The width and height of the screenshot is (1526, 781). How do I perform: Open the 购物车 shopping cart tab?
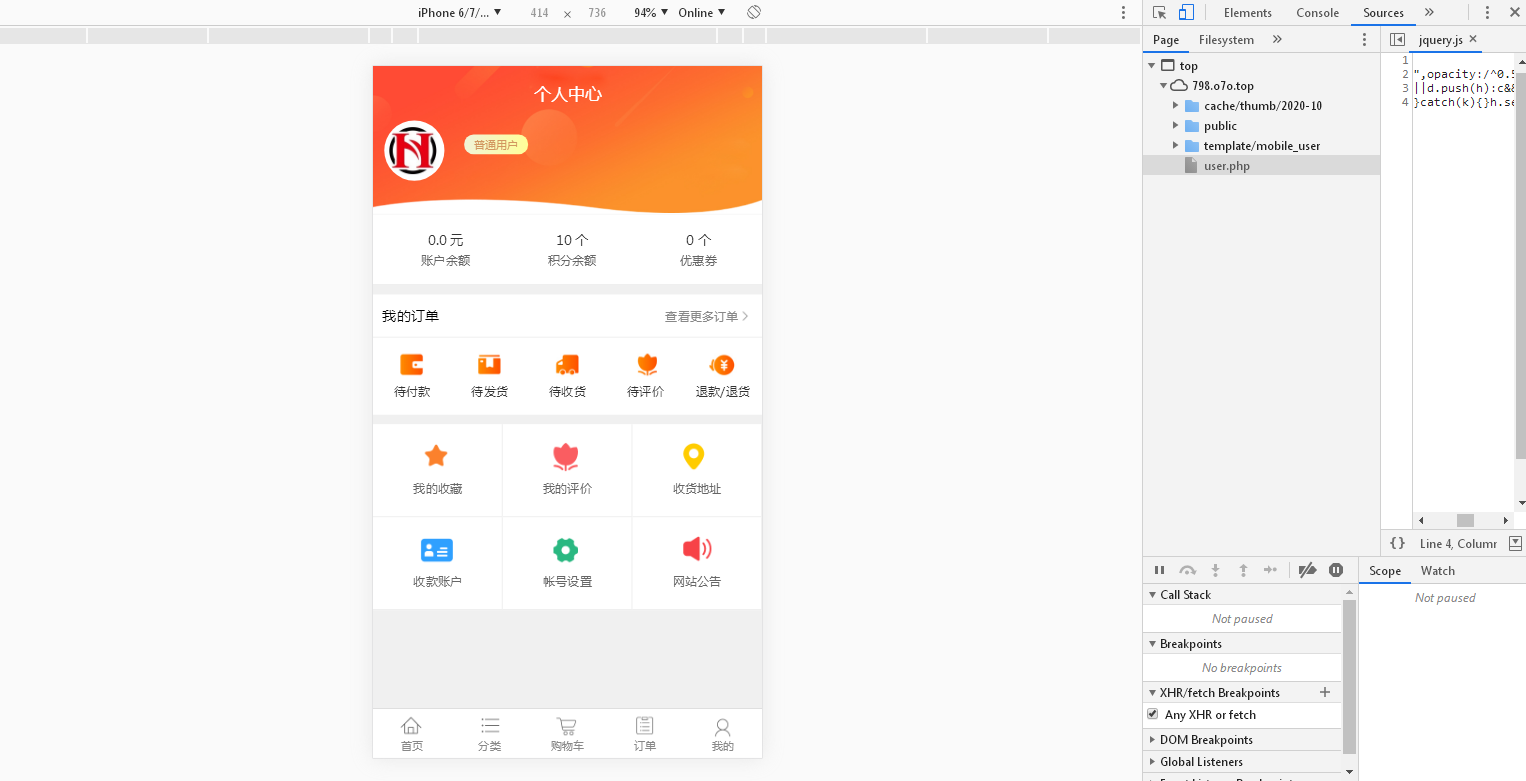click(x=567, y=733)
